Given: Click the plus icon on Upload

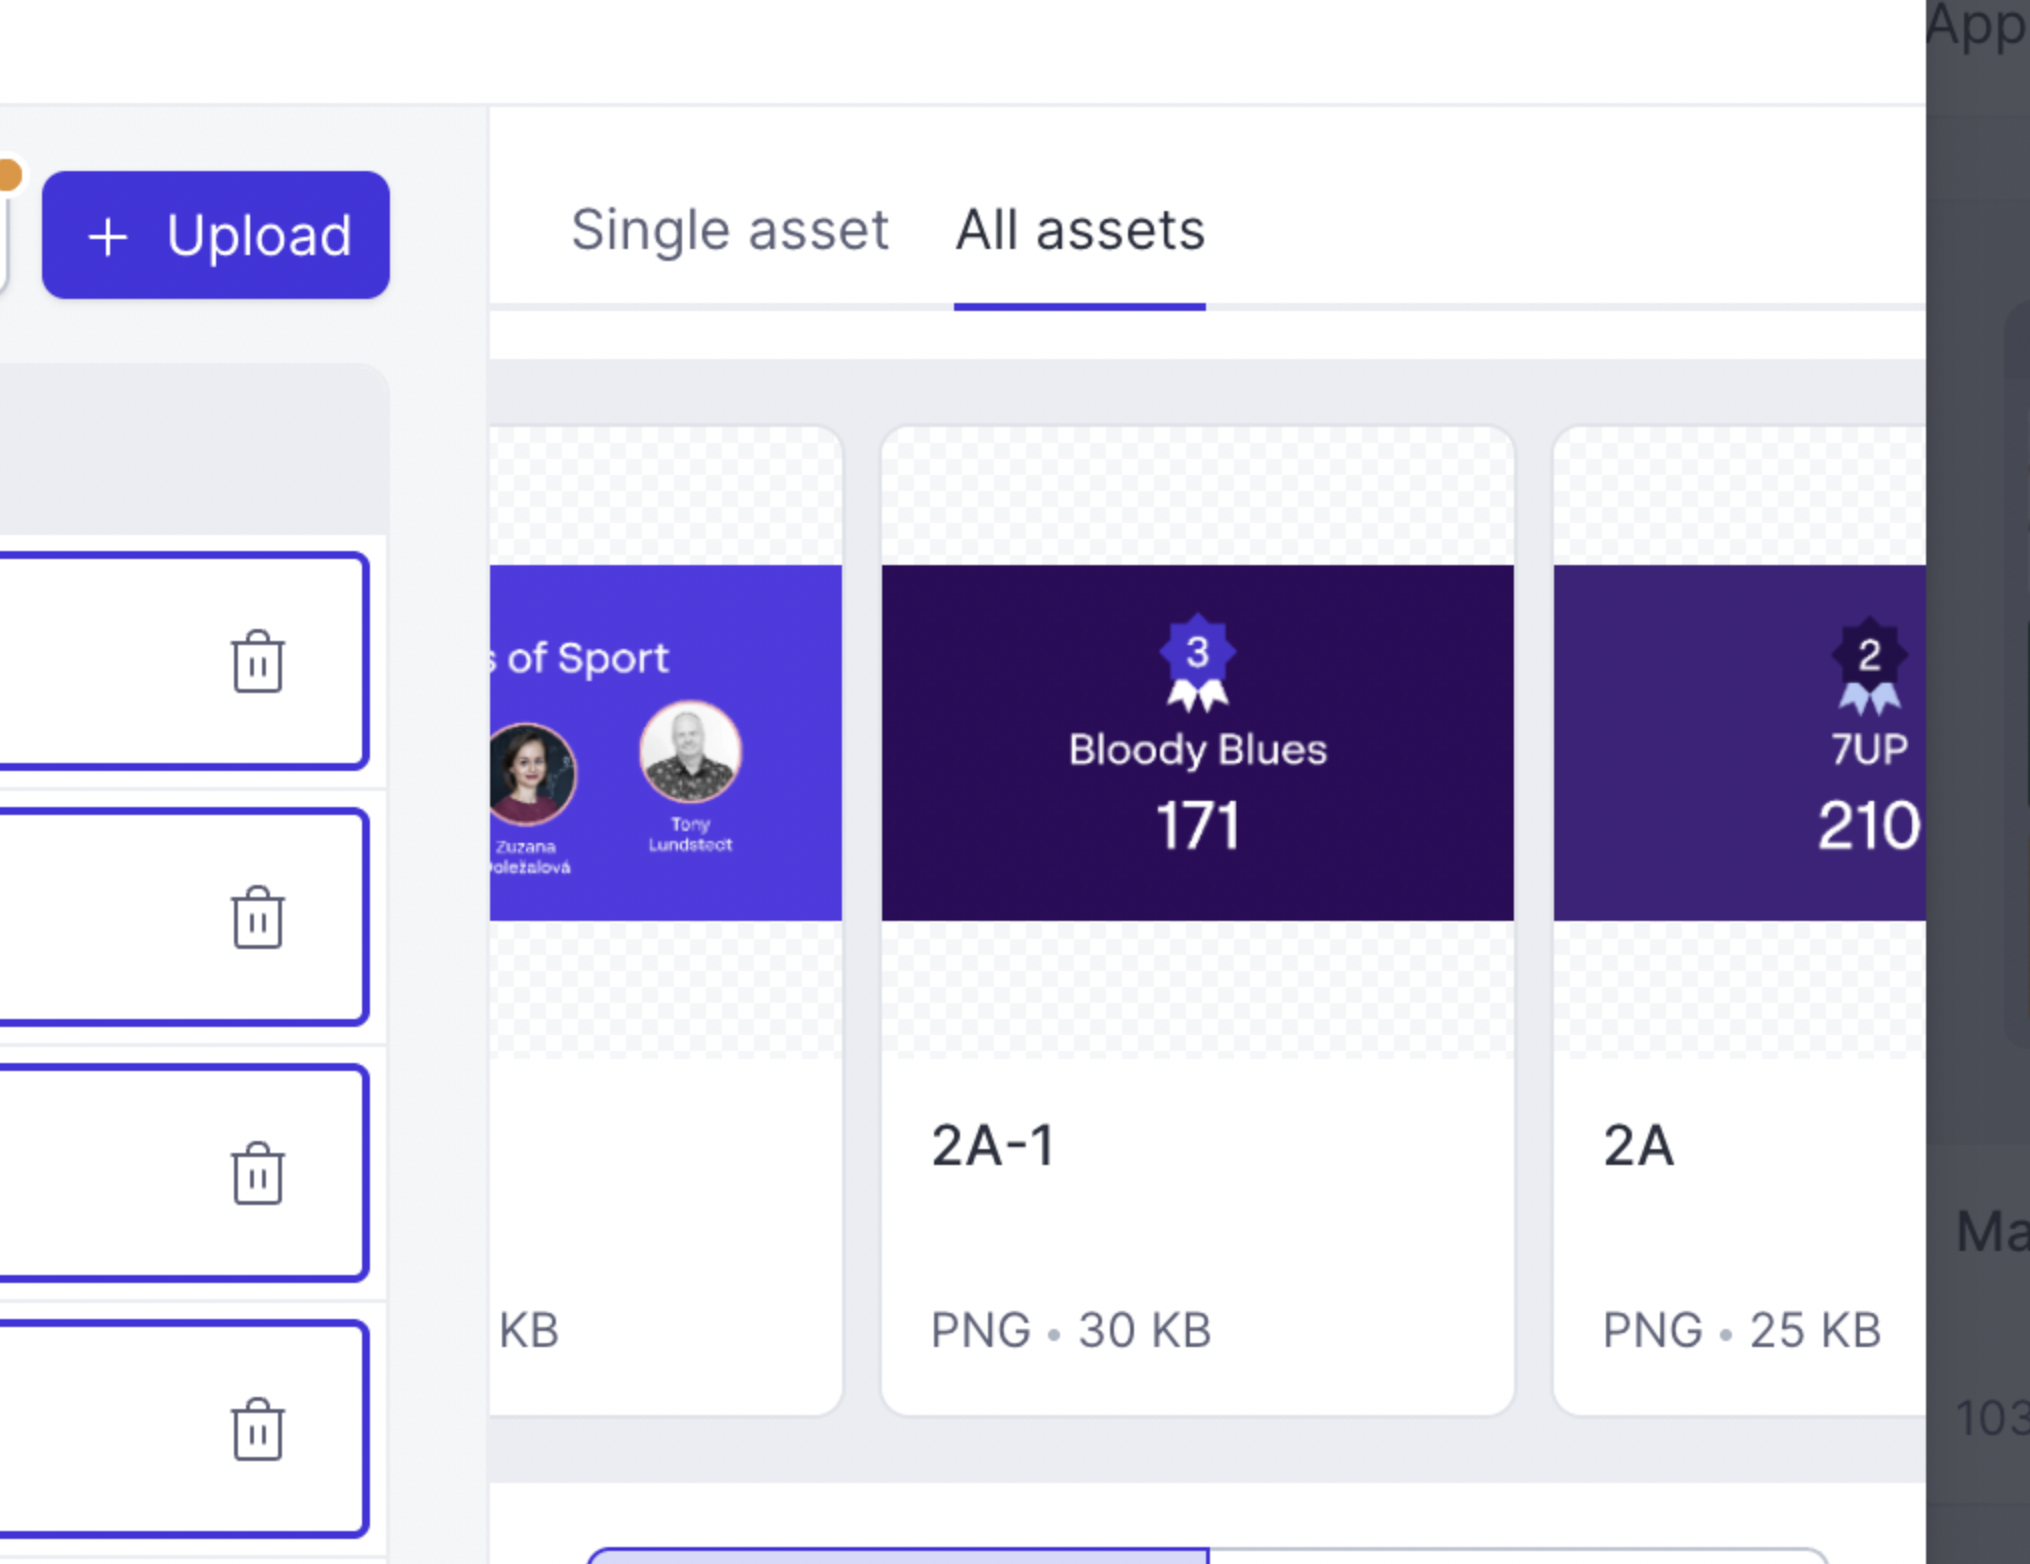Looking at the screenshot, I should pyautogui.click(x=108, y=237).
